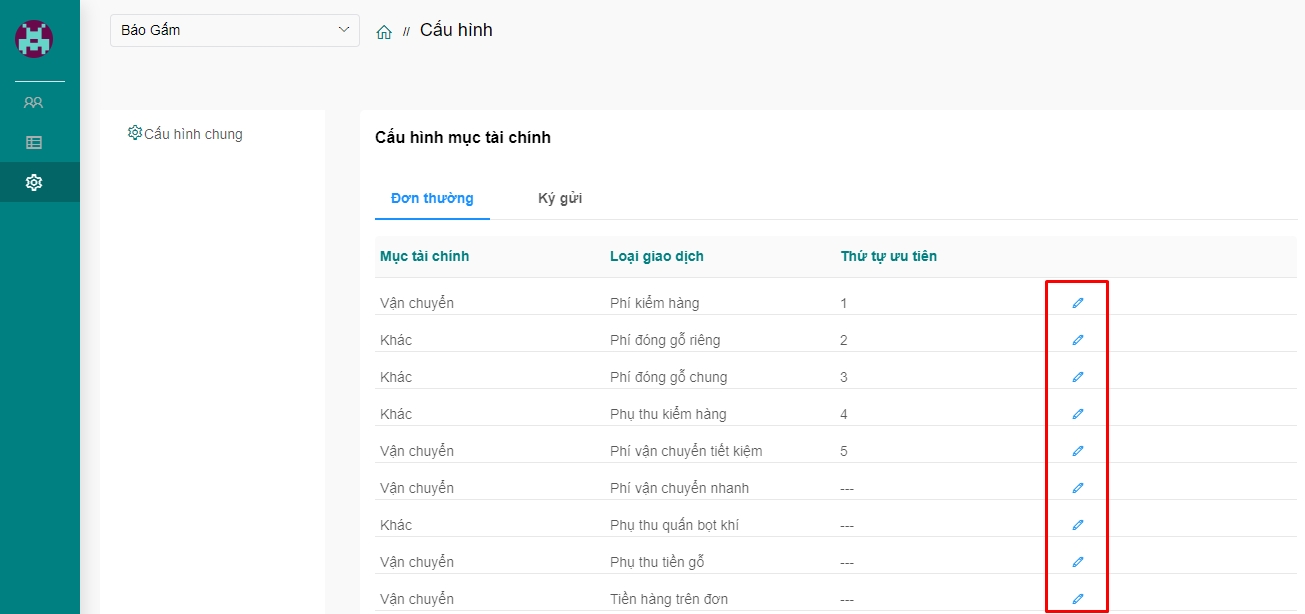This screenshot has height=614, width=1305.
Task: Click the pixel monster logo avatar
Action: (34, 39)
